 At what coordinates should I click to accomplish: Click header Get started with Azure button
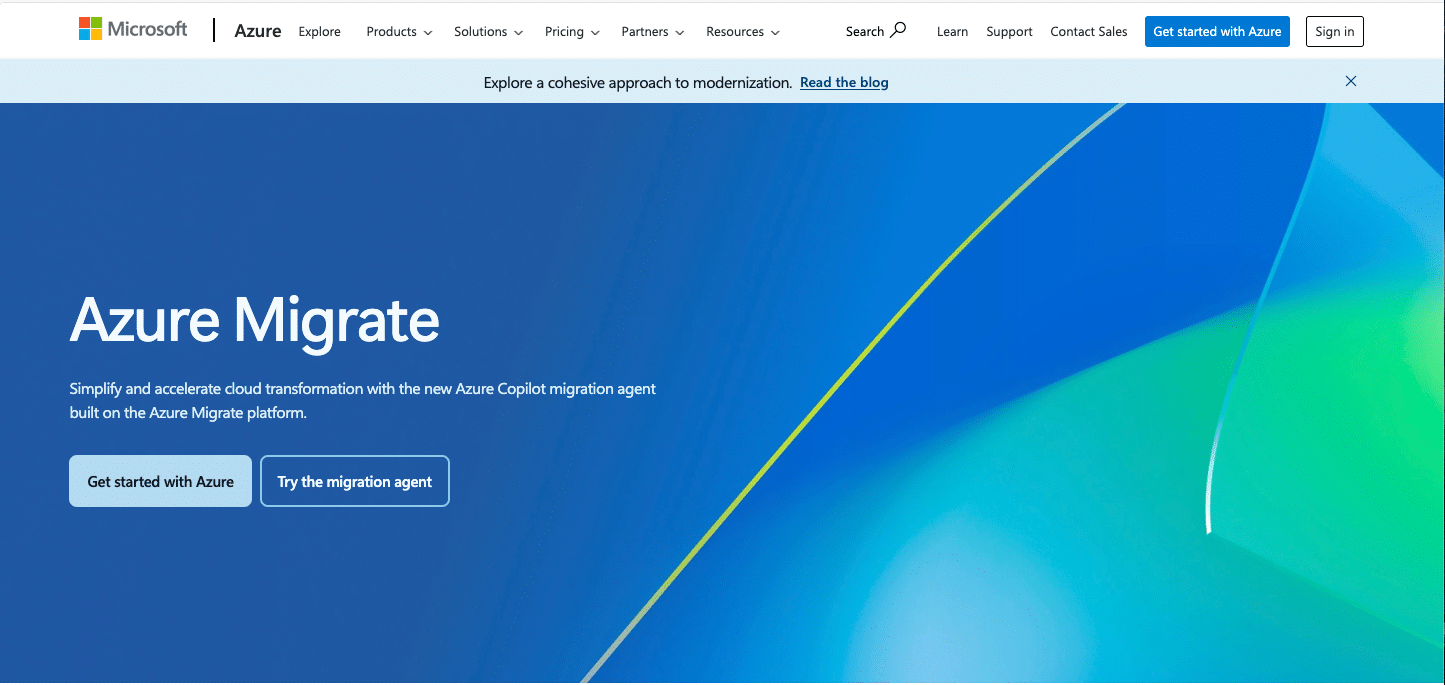(1217, 31)
